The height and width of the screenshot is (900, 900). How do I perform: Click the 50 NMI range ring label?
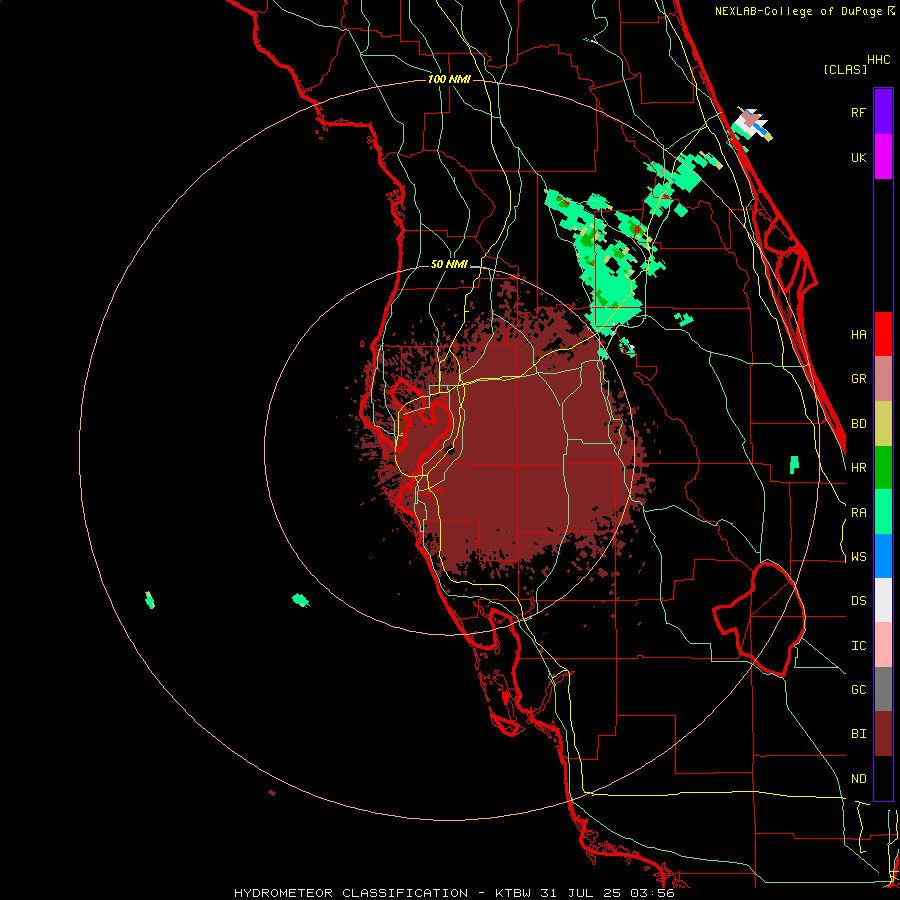pyautogui.click(x=449, y=265)
